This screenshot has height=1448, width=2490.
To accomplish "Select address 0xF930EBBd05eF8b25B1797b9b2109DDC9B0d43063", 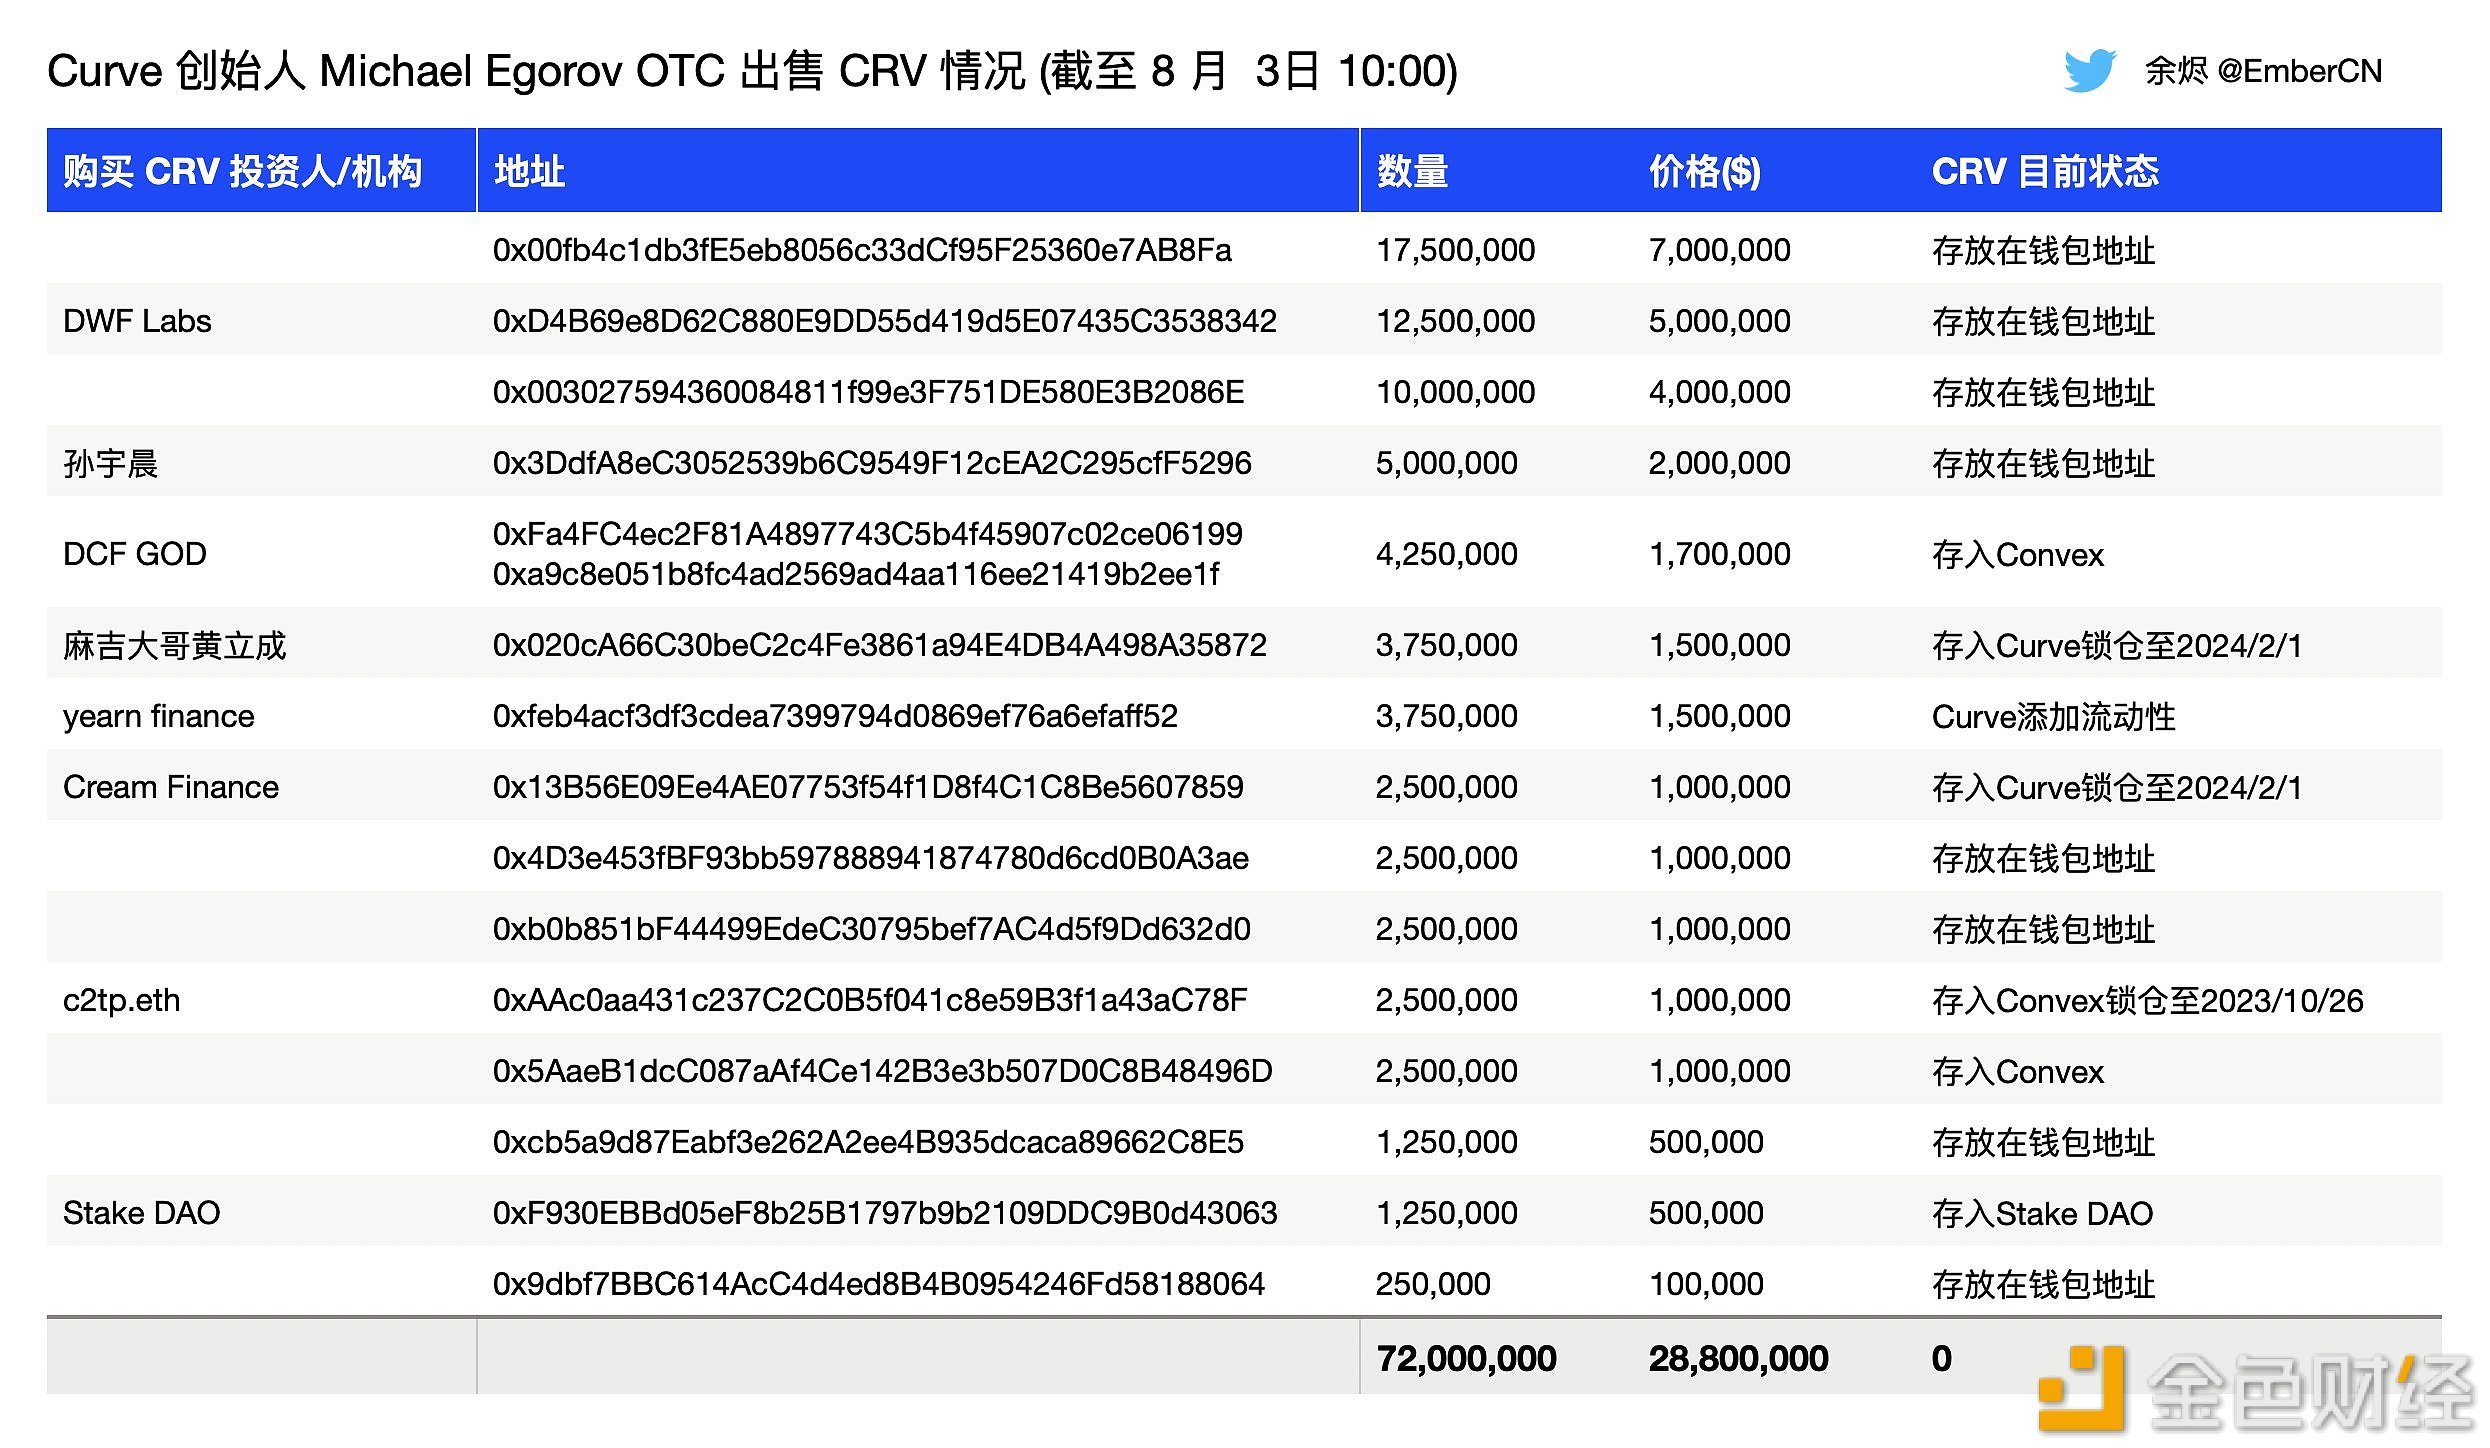I will pos(885,1213).
